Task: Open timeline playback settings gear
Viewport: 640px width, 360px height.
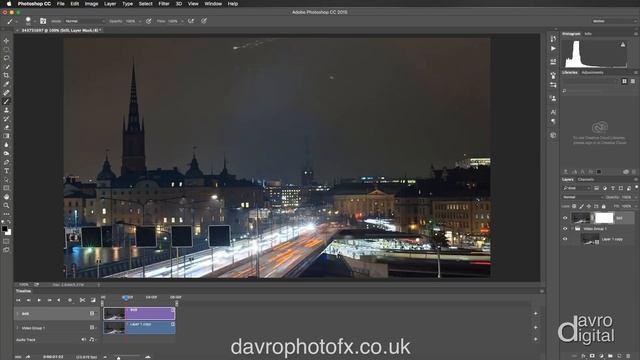Action: [x=70, y=300]
